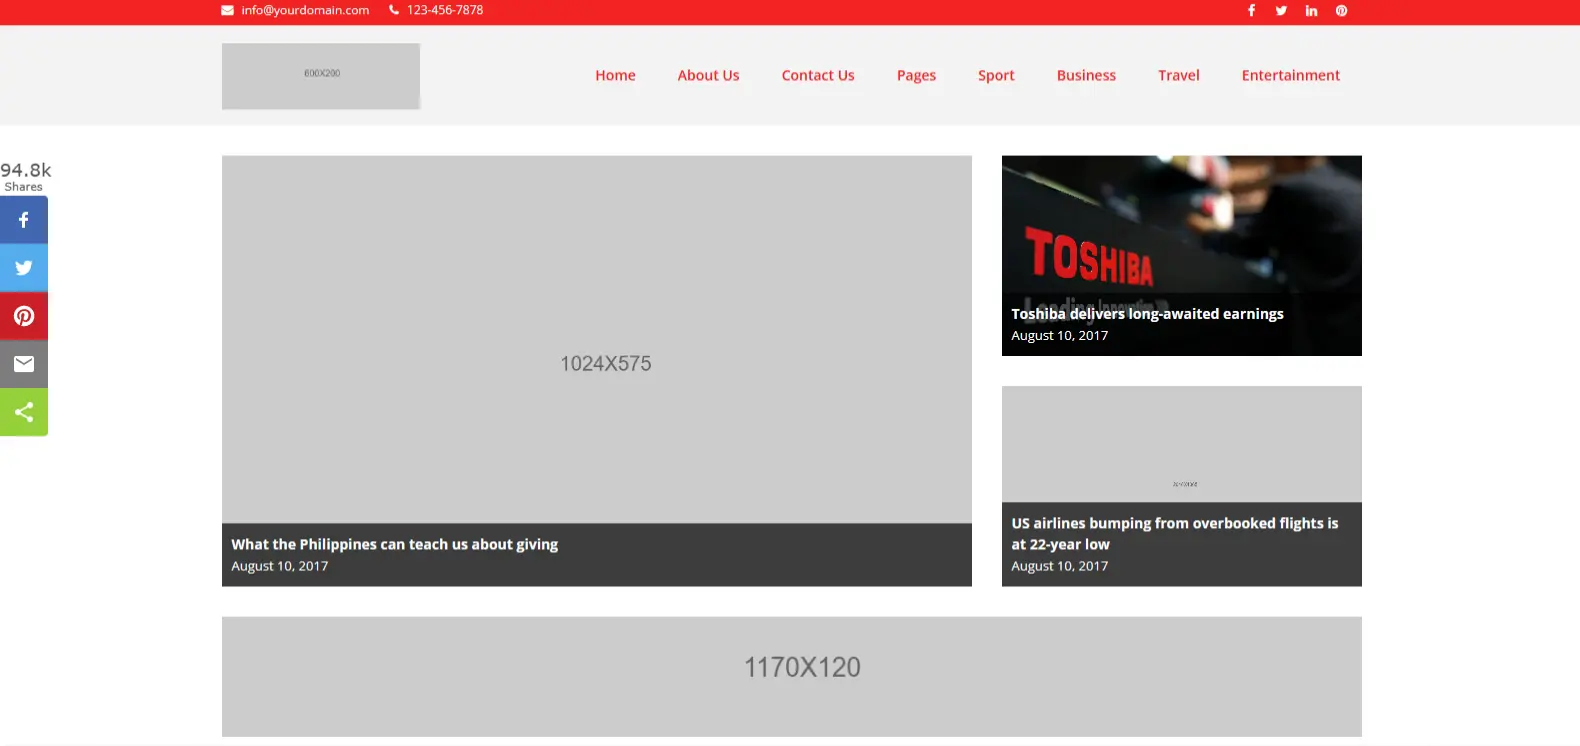This screenshot has height=746, width=1580.
Task: Open LinkedIn icon in top bar
Action: pyautogui.click(x=1311, y=11)
